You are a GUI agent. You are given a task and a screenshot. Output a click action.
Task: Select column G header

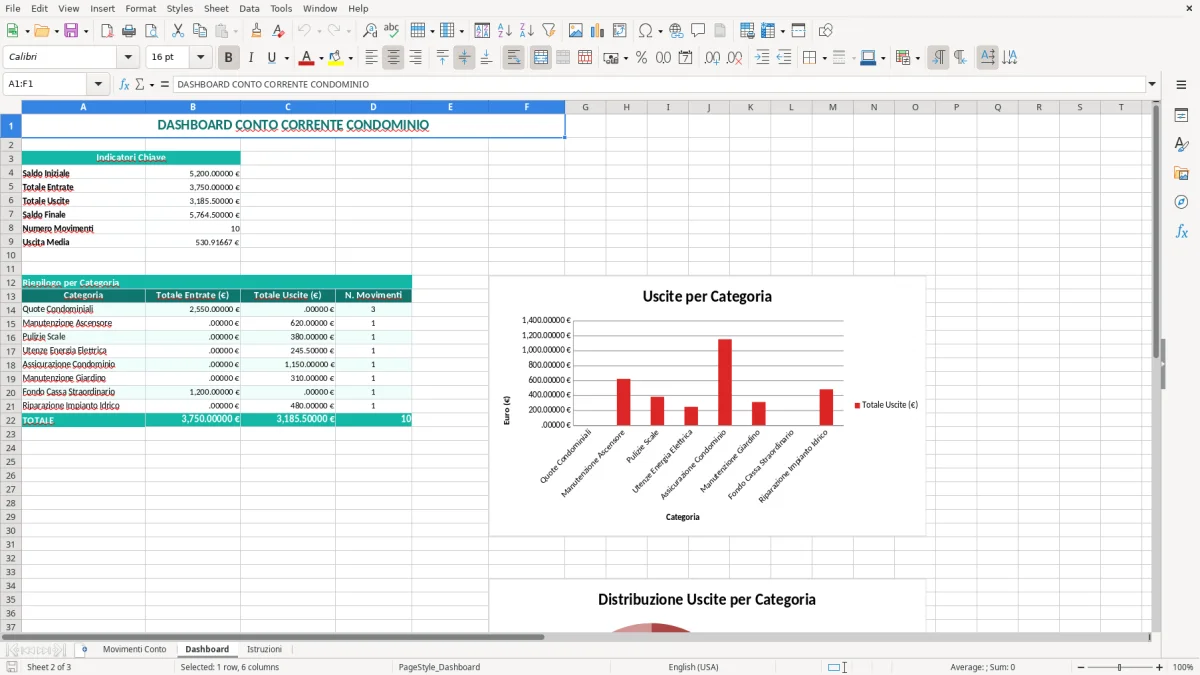pyautogui.click(x=585, y=107)
